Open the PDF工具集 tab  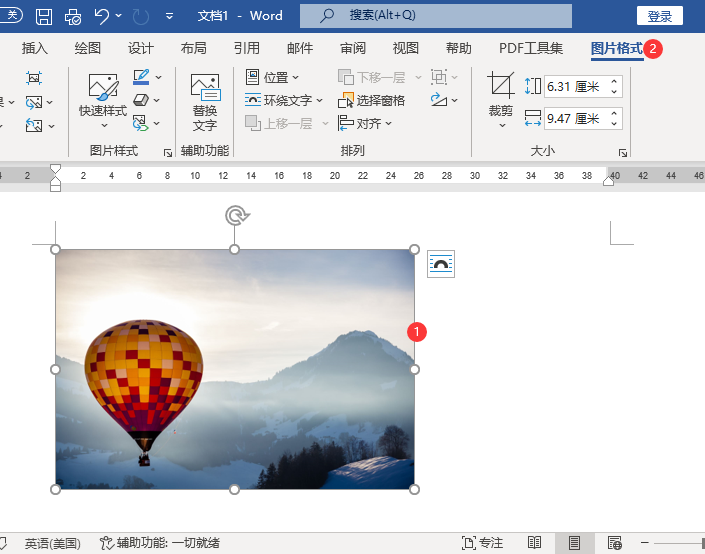tap(531, 48)
